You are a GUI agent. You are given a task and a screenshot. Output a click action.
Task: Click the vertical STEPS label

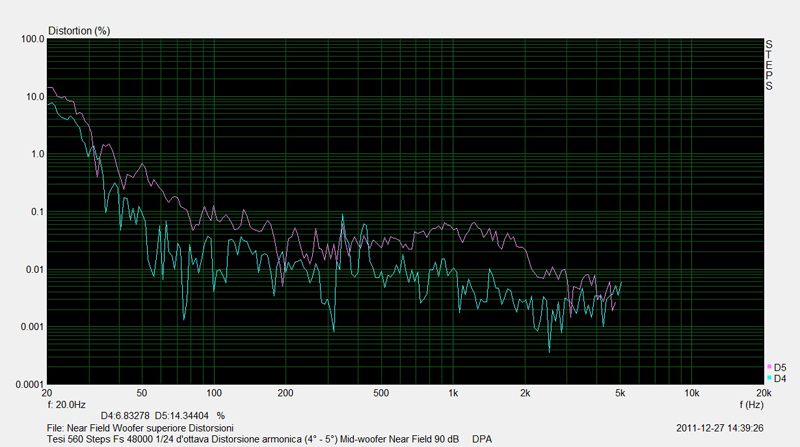pyautogui.click(x=769, y=65)
